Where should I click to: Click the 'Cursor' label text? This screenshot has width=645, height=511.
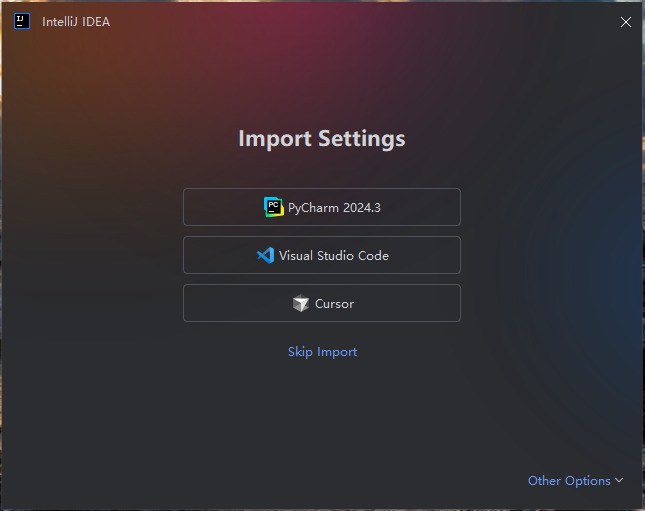point(334,304)
